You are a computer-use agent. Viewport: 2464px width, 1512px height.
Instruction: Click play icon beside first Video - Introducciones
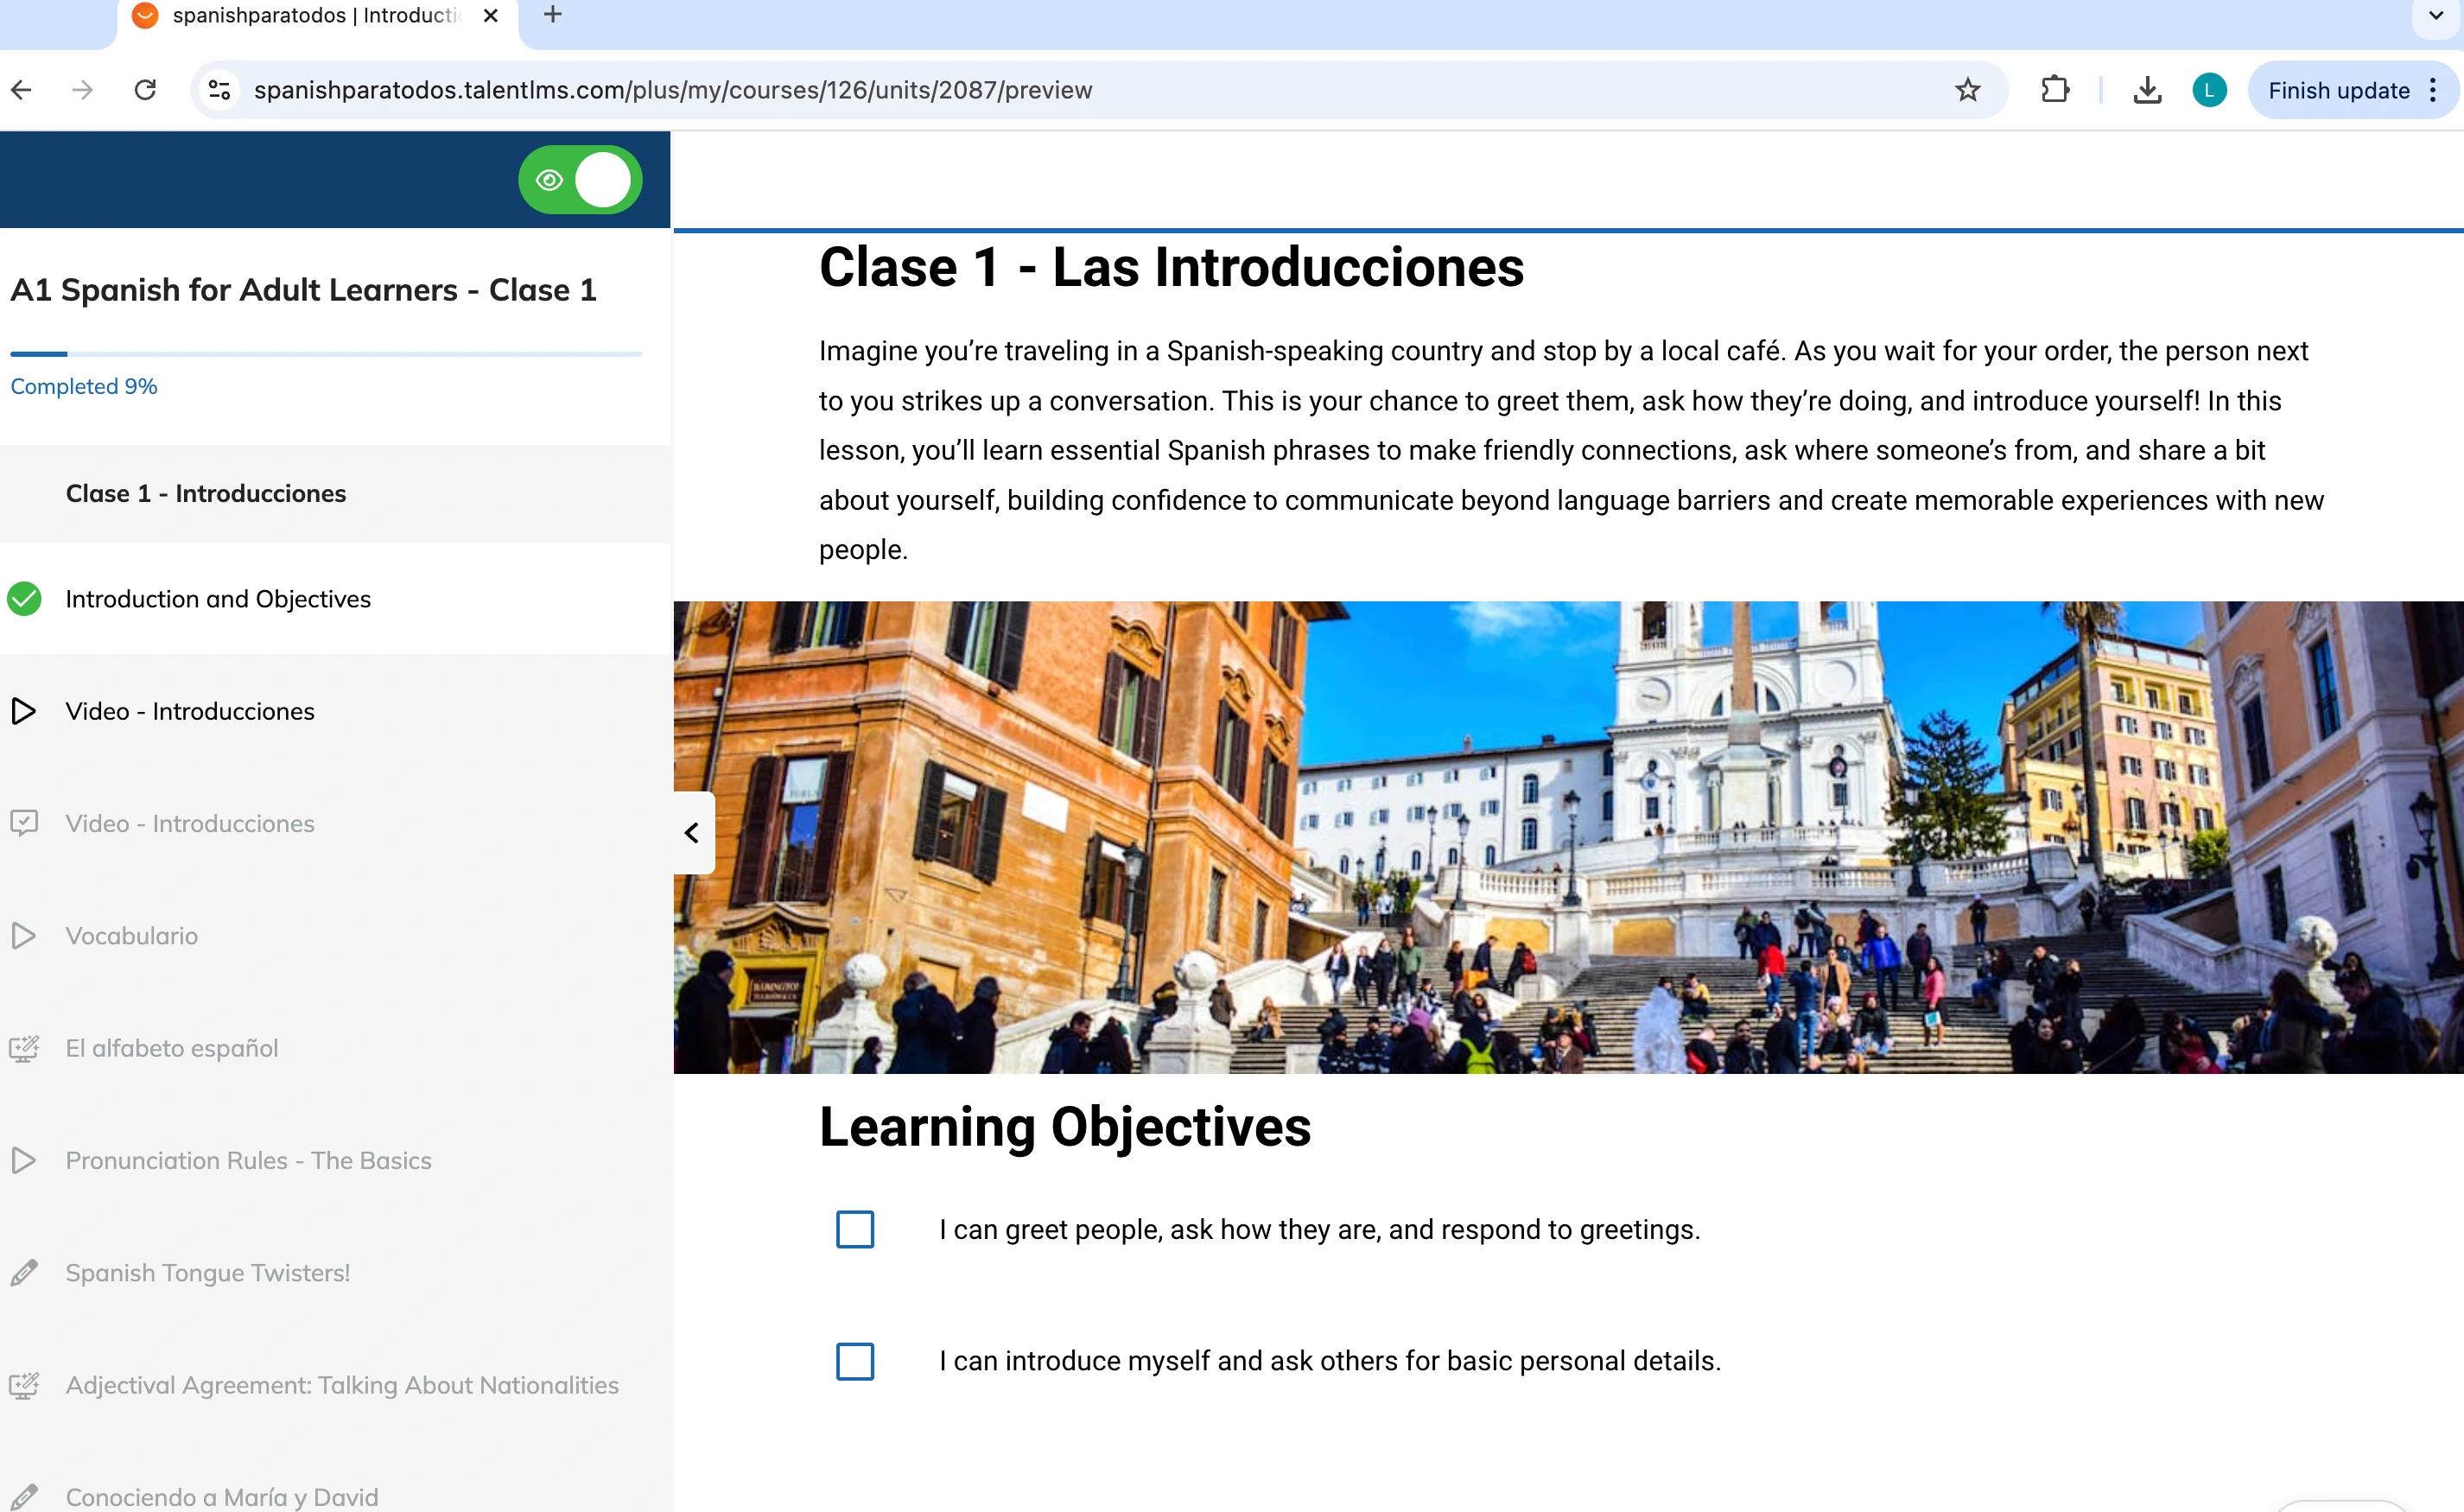click(x=24, y=711)
